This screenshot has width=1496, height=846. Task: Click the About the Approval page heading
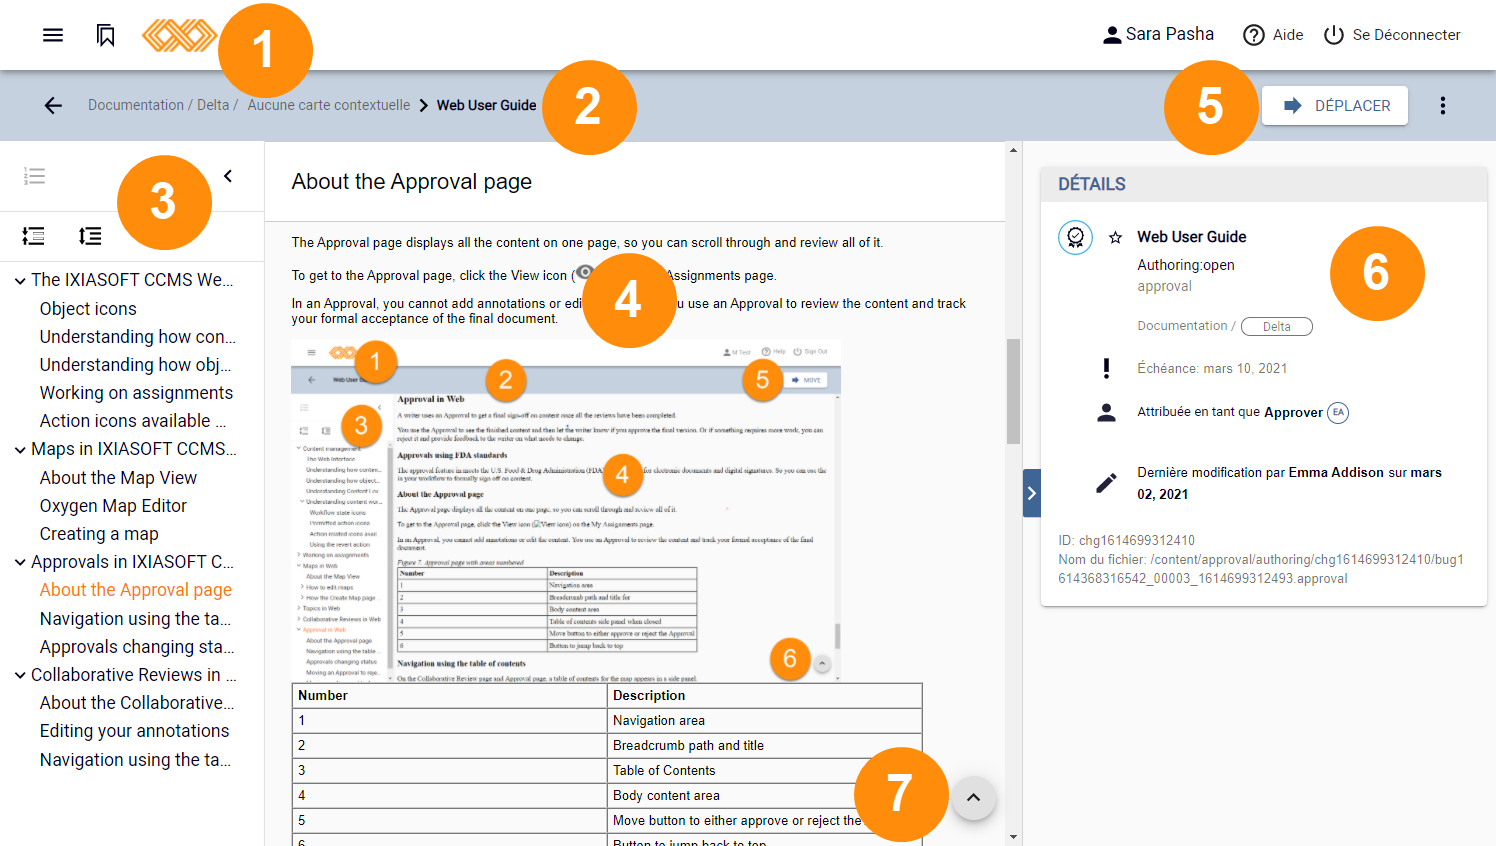tap(412, 182)
